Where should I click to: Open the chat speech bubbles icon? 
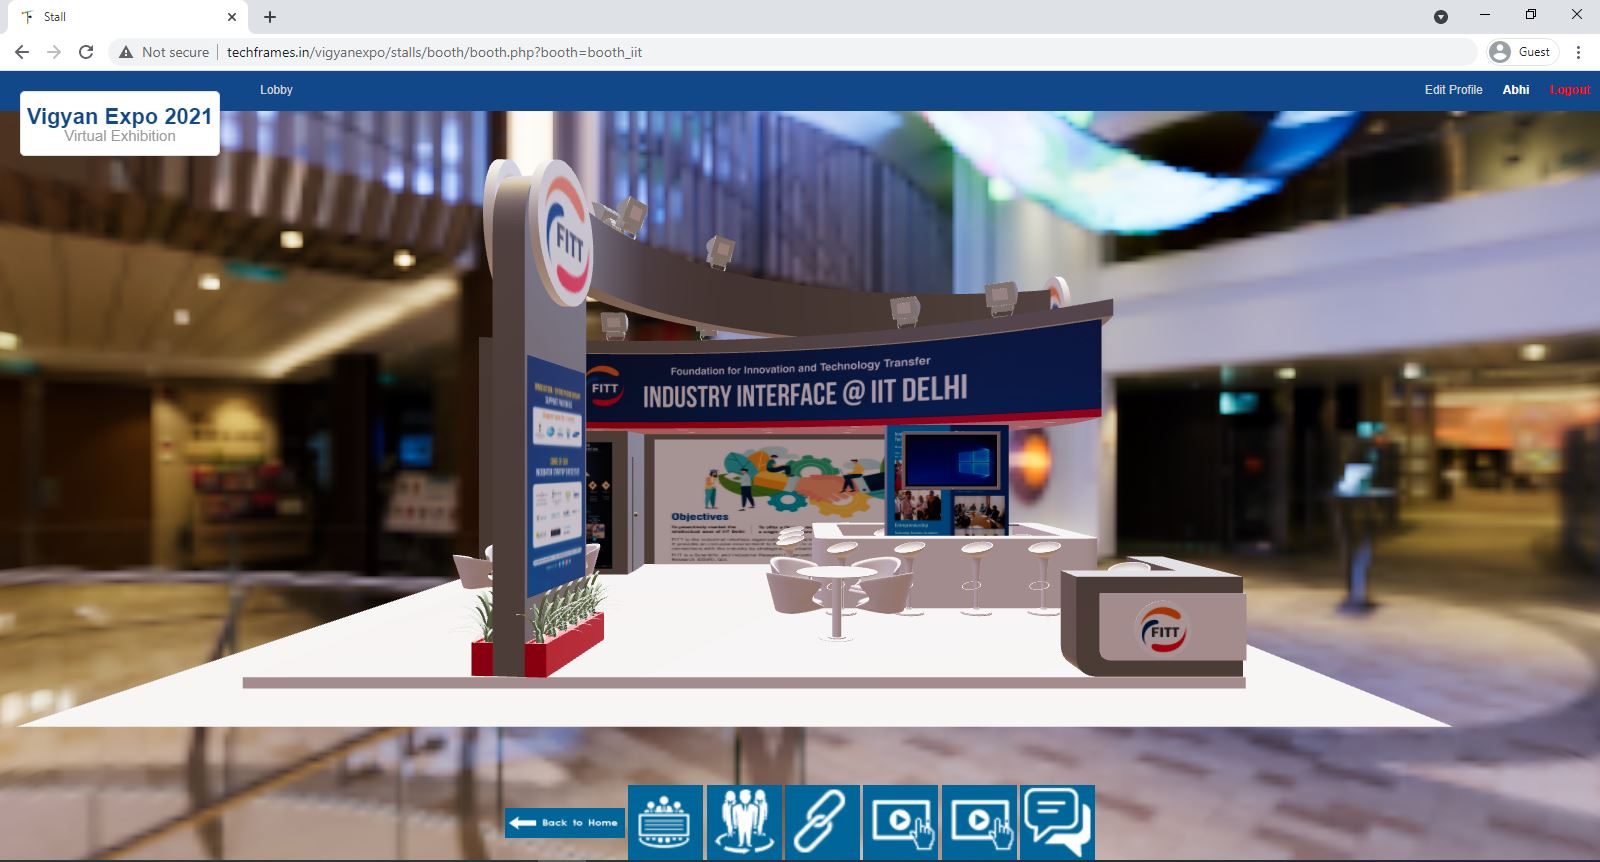click(1057, 822)
